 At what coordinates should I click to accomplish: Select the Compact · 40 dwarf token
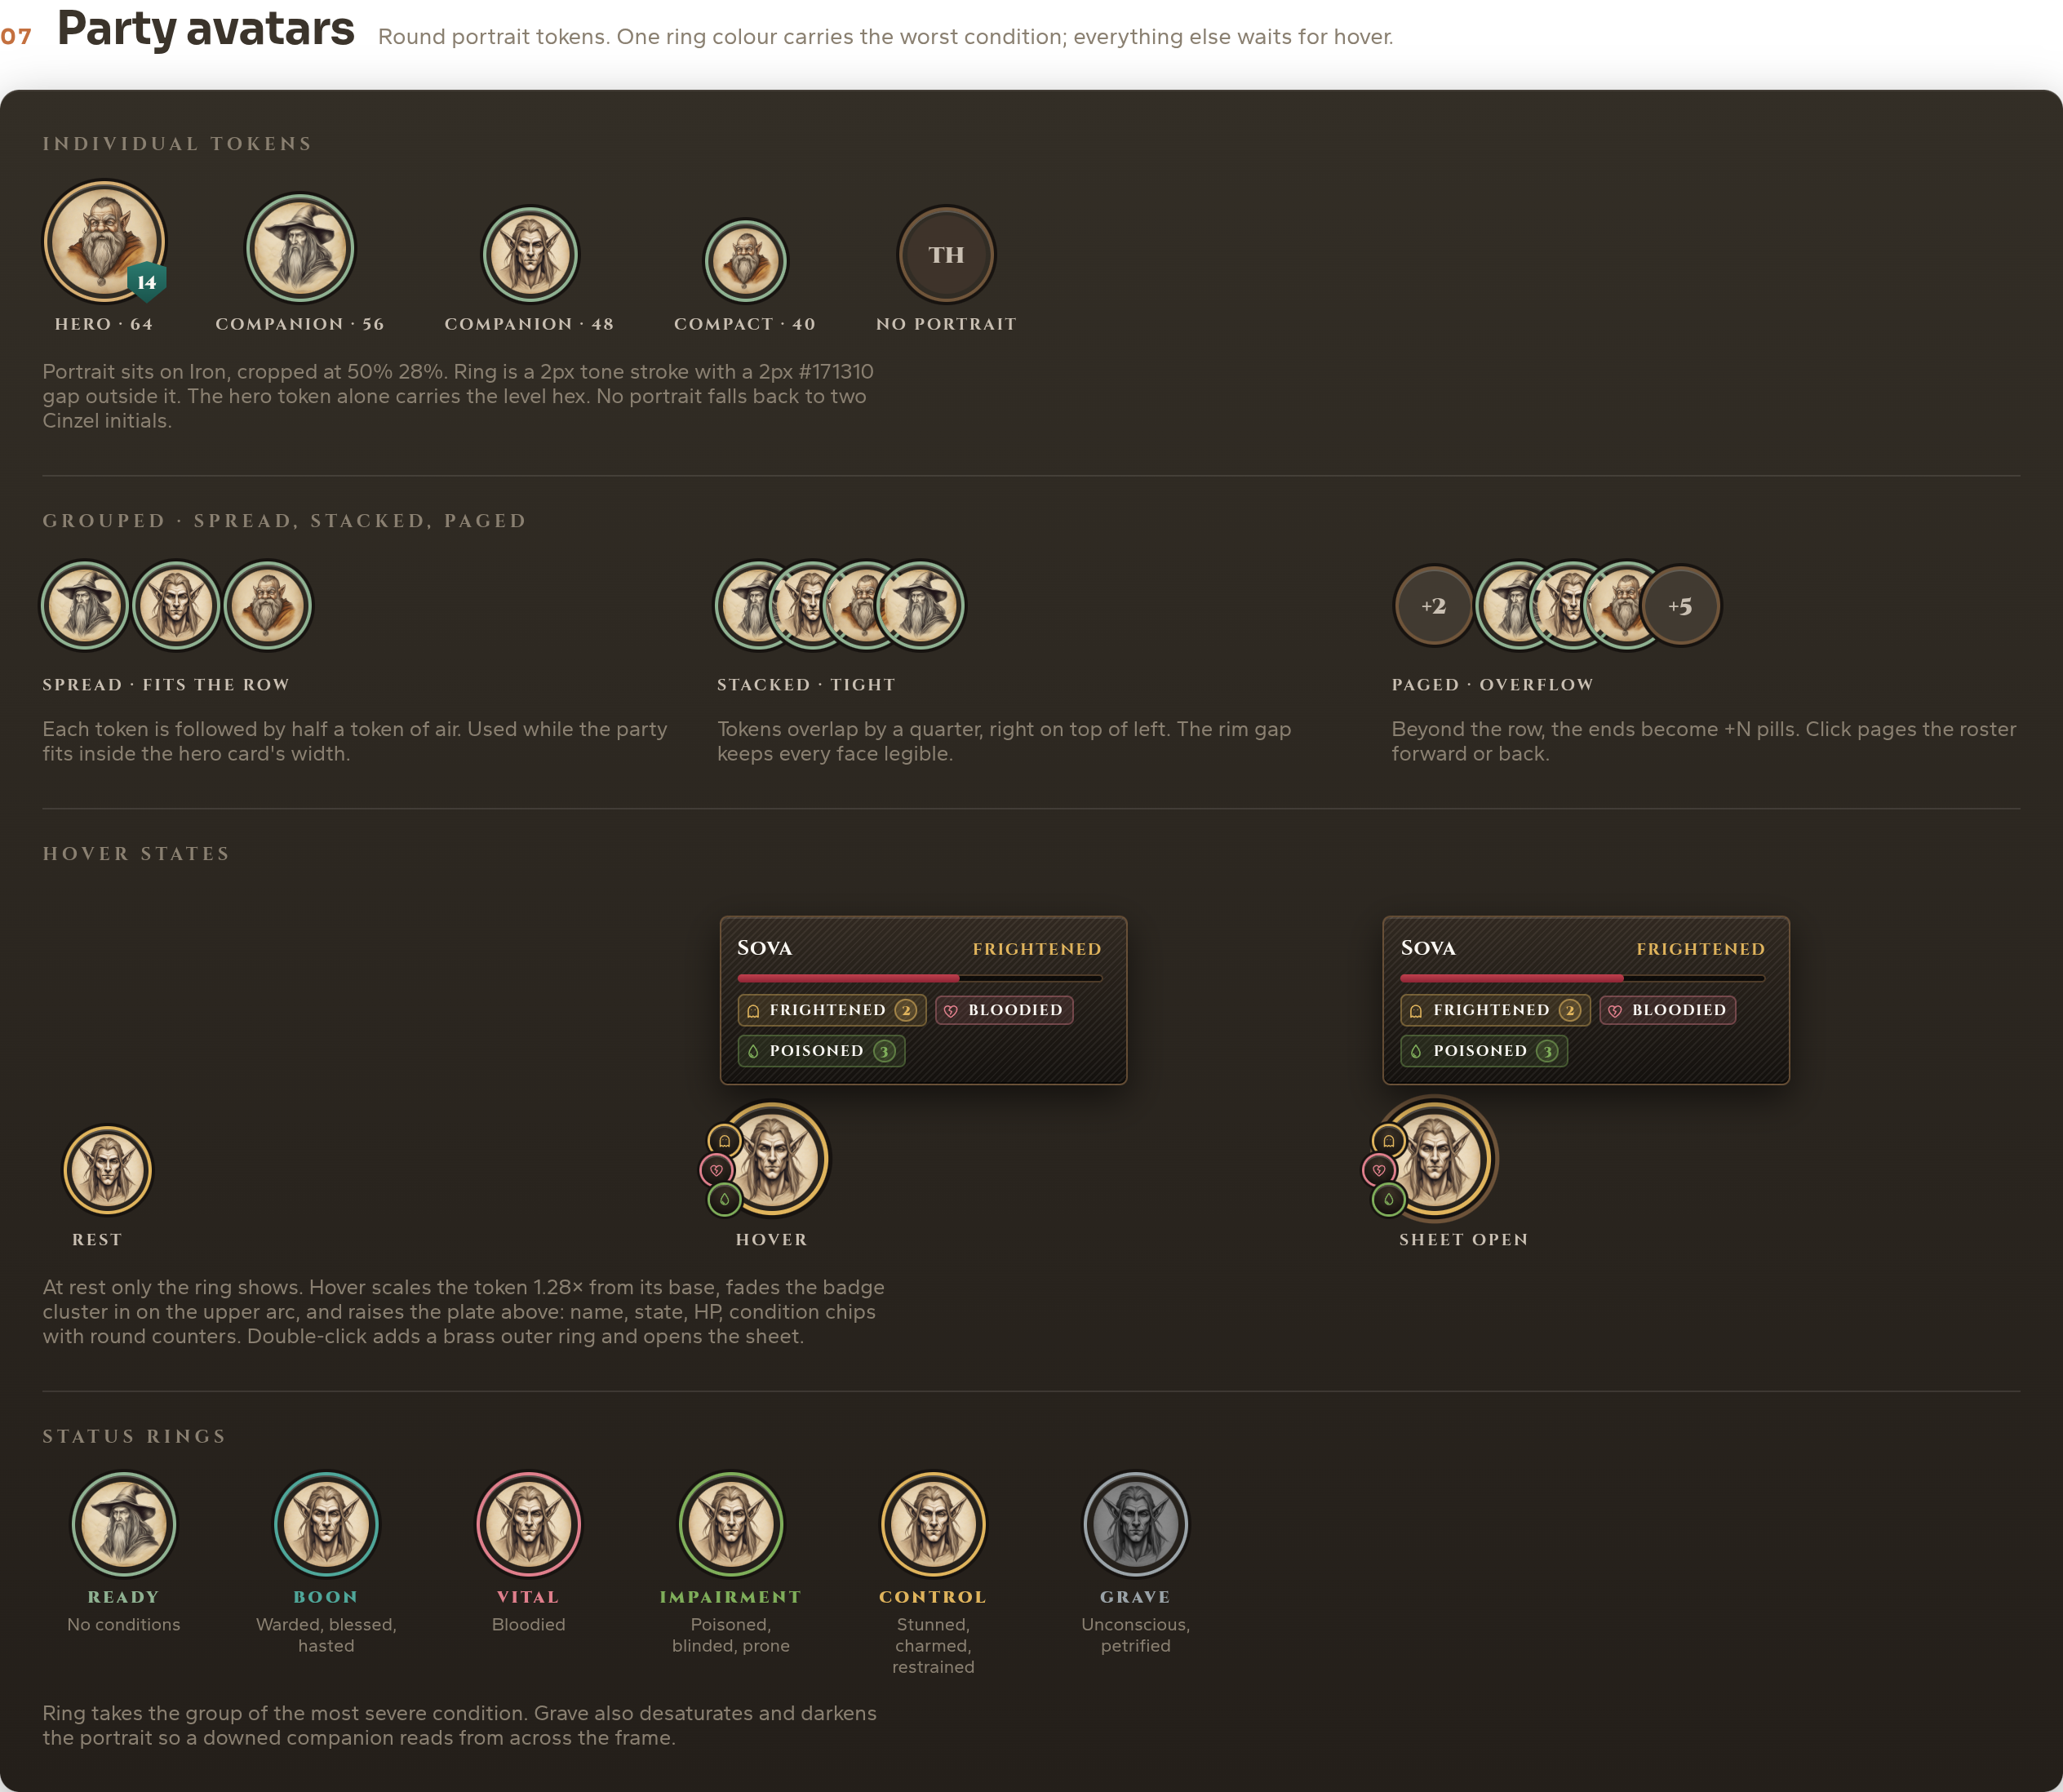pyautogui.click(x=745, y=261)
